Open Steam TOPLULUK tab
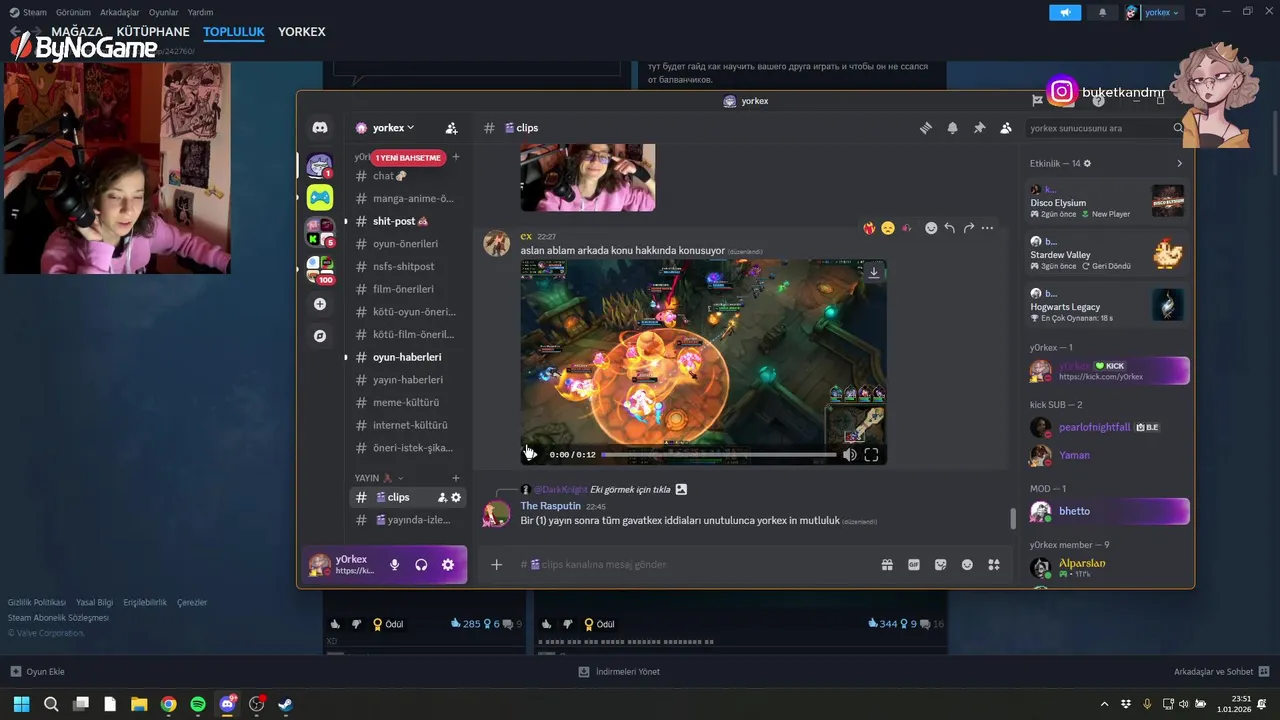Image resolution: width=1280 pixels, height=720 pixels. tap(234, 32)
